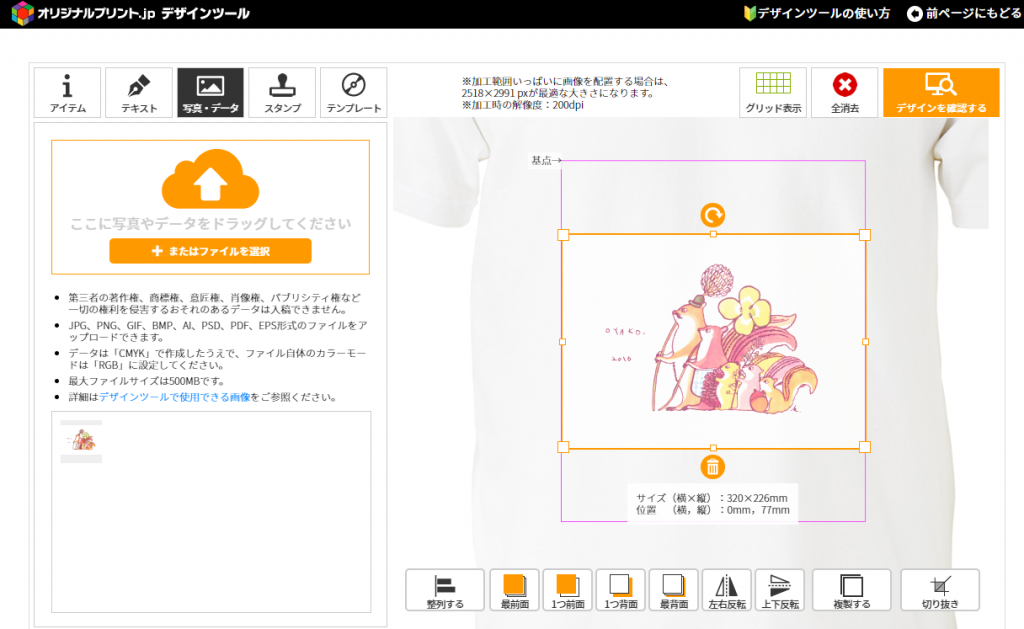The image size is (1024, 629).
Task: Click the top-left resize handle of image
Action: tap(563, 235)
